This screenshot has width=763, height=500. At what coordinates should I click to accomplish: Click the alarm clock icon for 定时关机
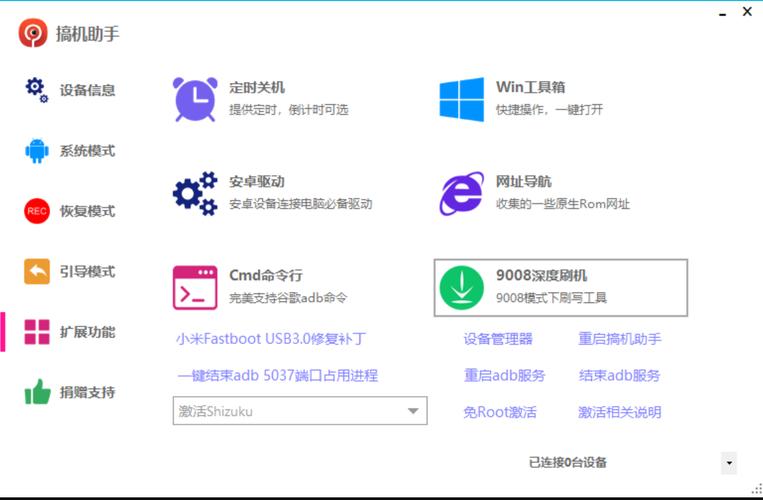pos(195,98)
